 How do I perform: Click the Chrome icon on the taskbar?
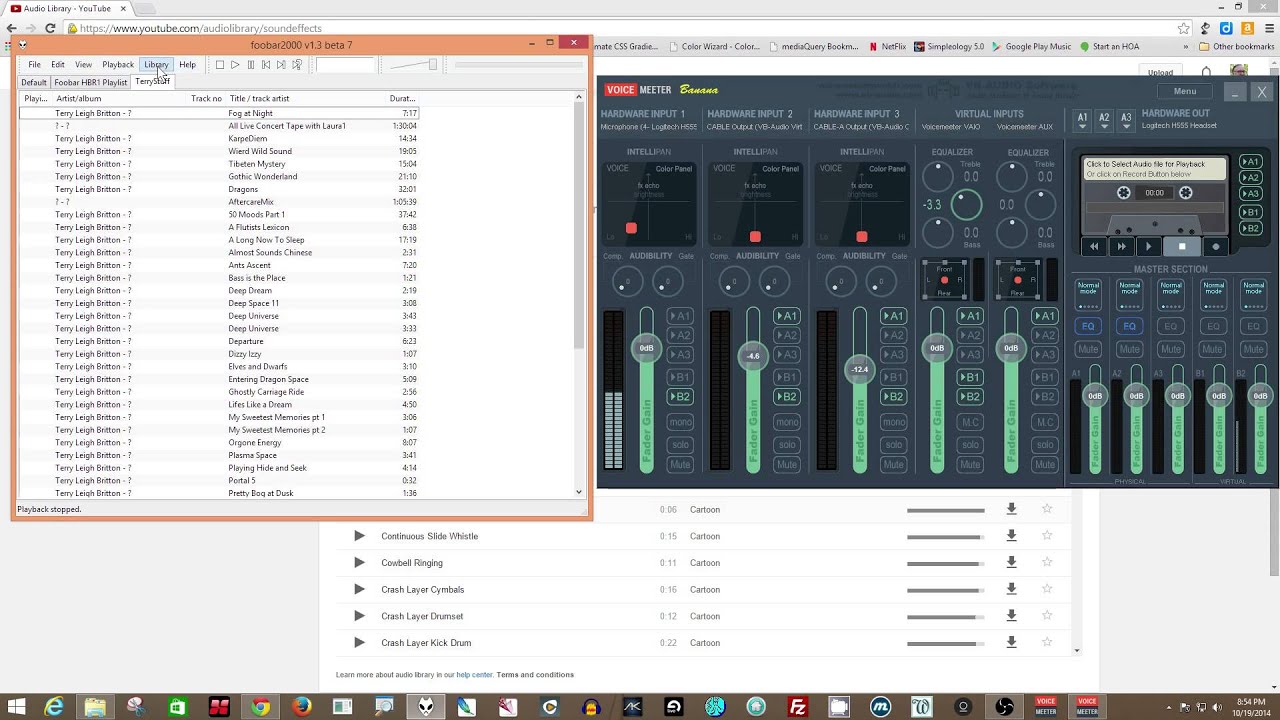260,707
